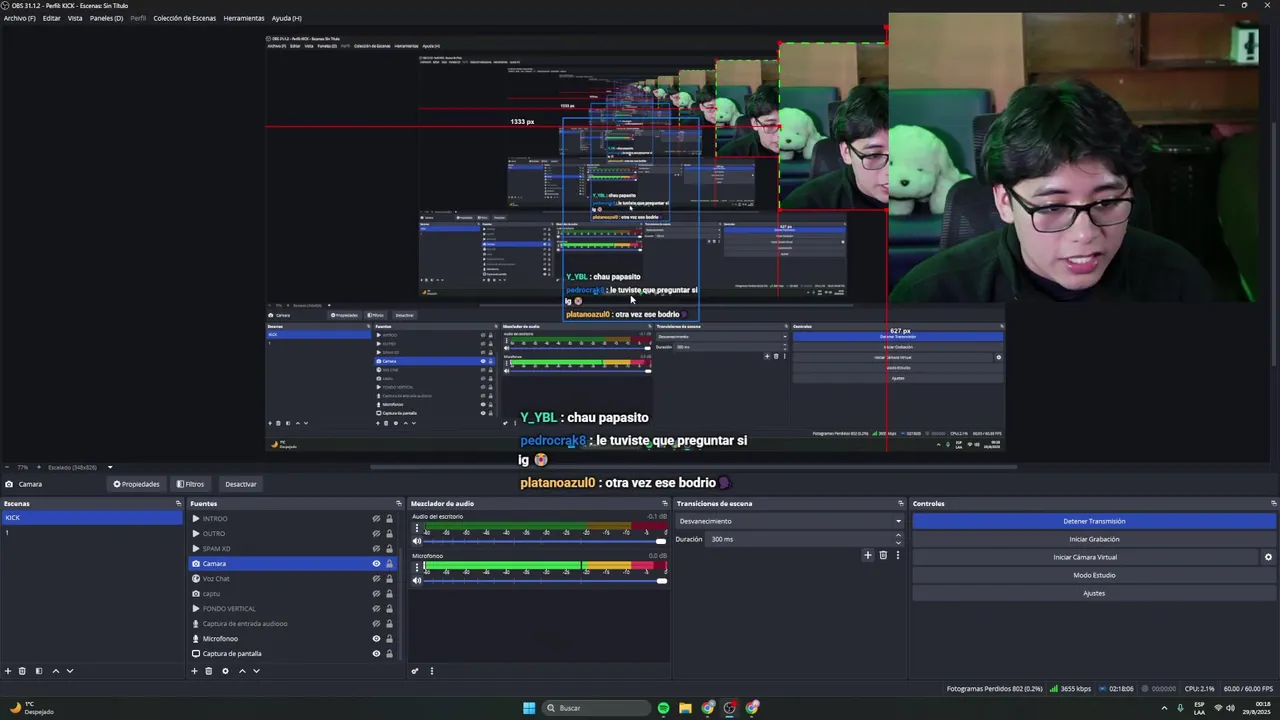The image size is (1280, 720).
Task: Show the OUTRO source eye icon
Action: [376, 534]
